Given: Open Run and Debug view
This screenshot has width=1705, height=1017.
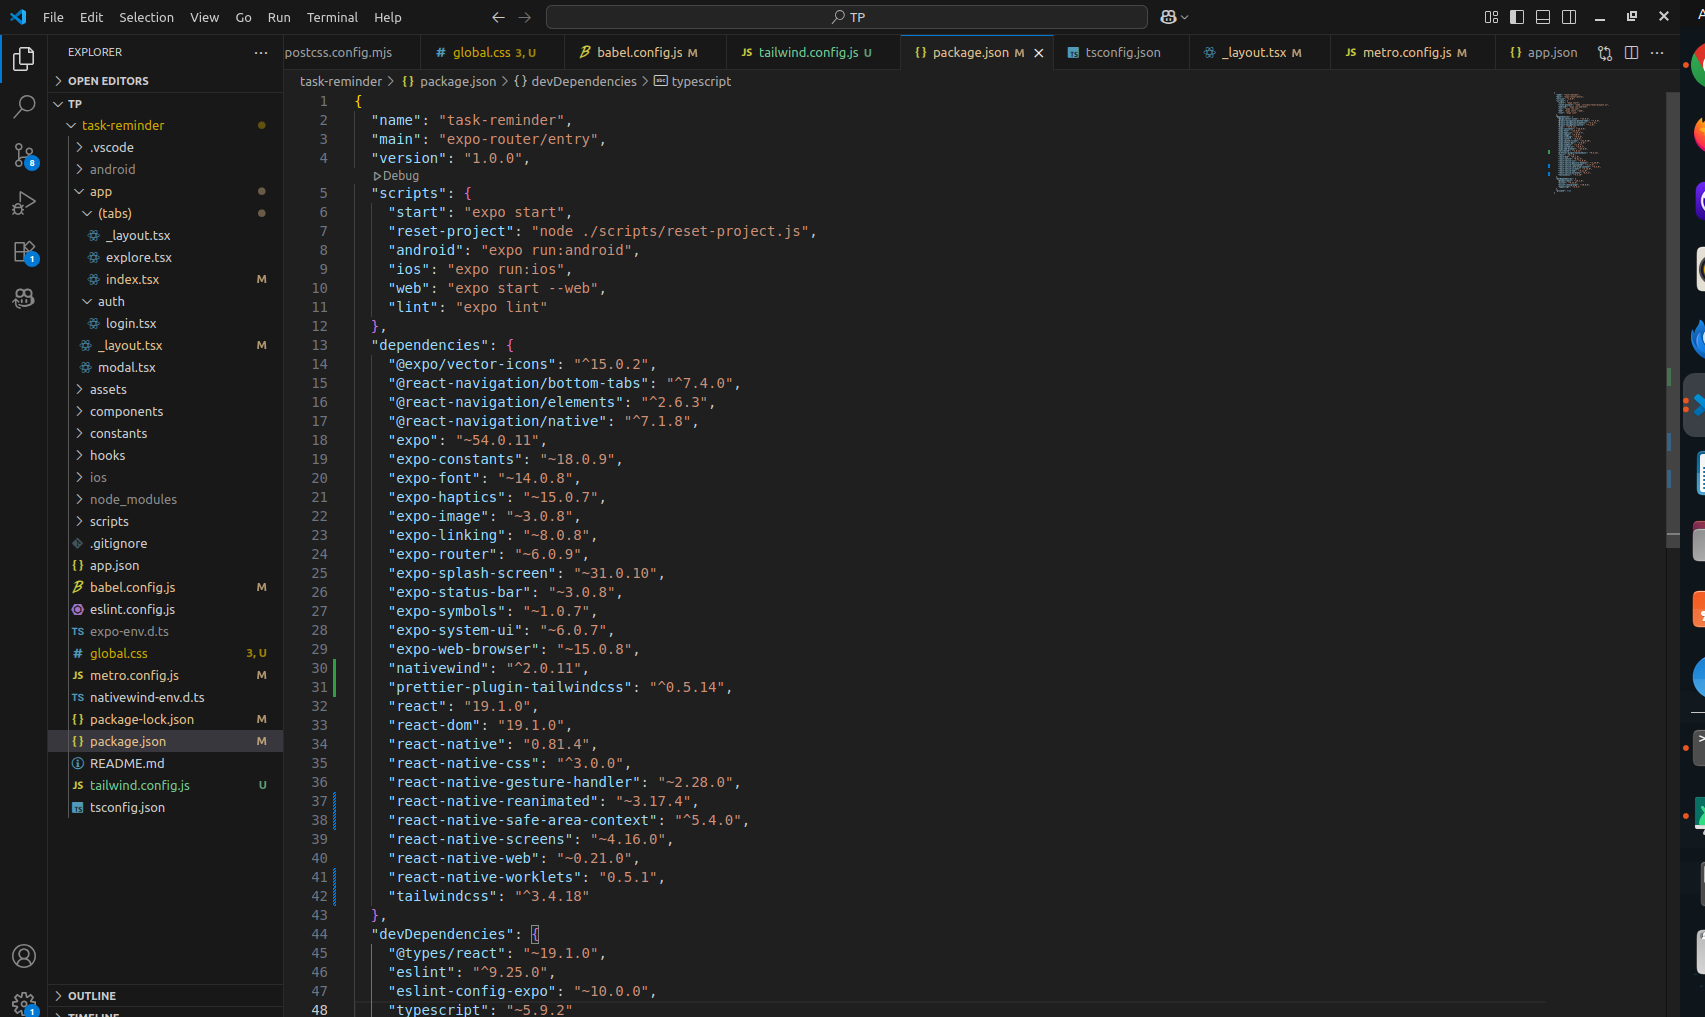Looking at the screenshot, I should click(24, 203).
